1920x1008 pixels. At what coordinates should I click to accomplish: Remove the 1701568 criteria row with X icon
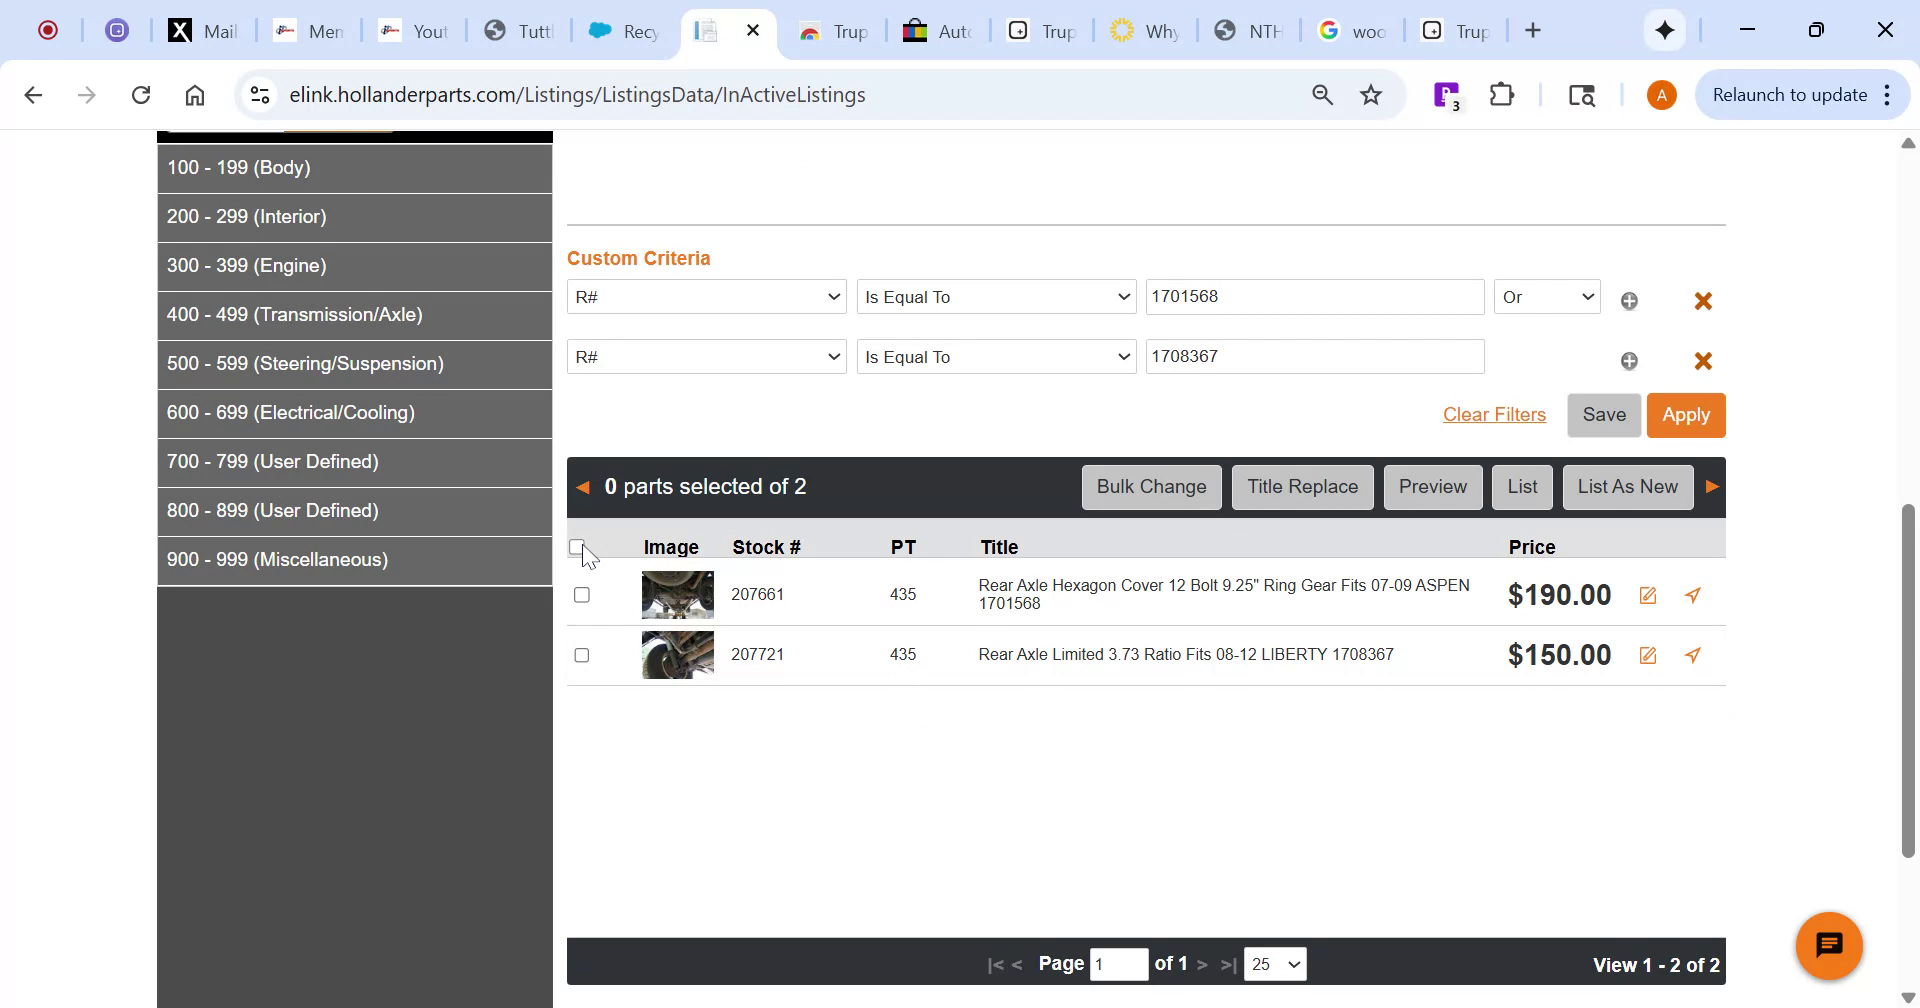(1703, 300)
